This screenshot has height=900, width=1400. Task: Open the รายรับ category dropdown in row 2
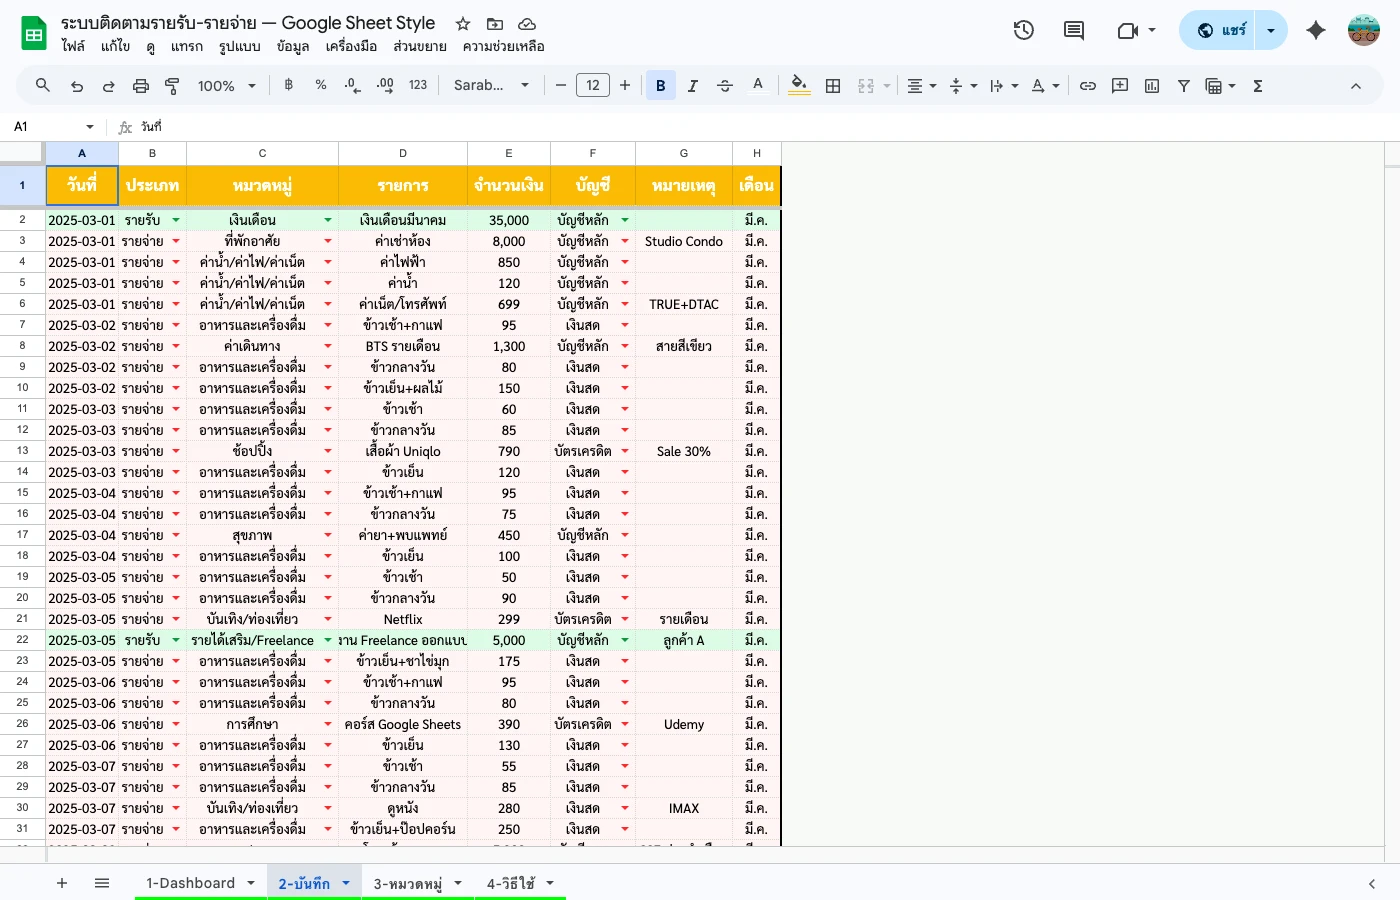tap(176, 219)
